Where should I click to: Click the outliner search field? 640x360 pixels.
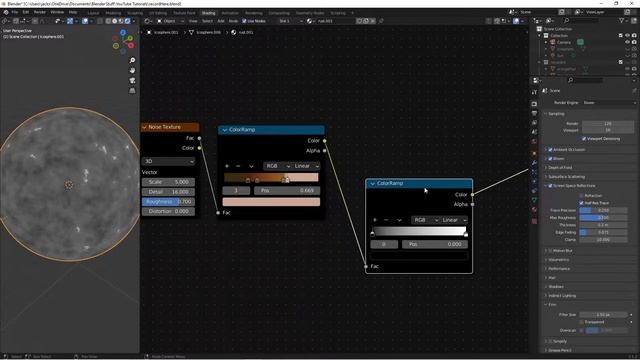click(x=580, y=20)
